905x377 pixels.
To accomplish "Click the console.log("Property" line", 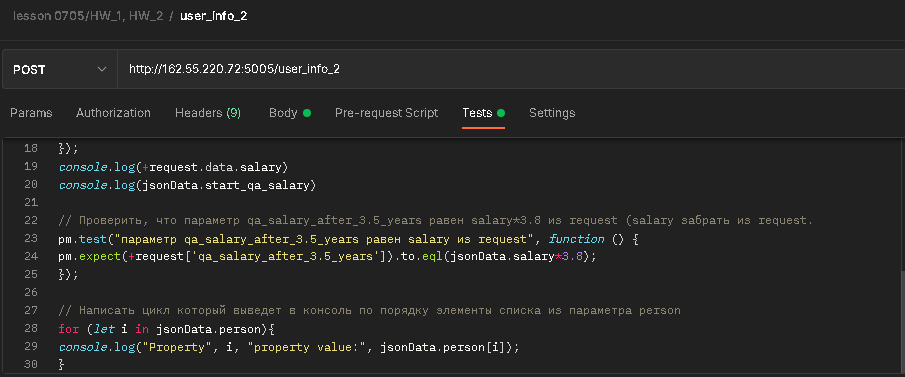I will (289, 347).
